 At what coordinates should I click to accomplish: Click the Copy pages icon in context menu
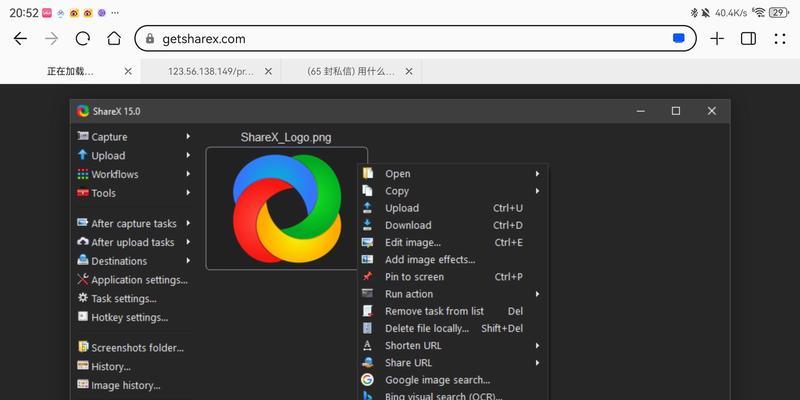367,190
